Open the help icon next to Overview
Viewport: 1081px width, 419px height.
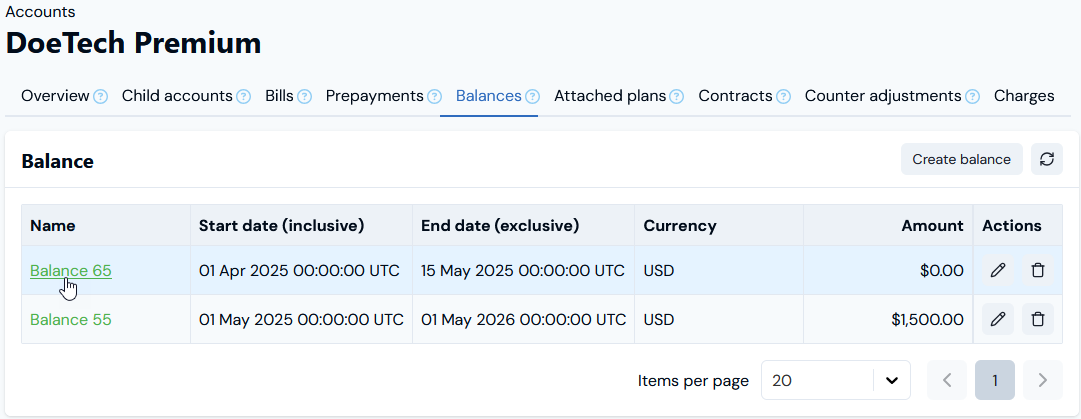pyautogui.click(x=101, y=96)
